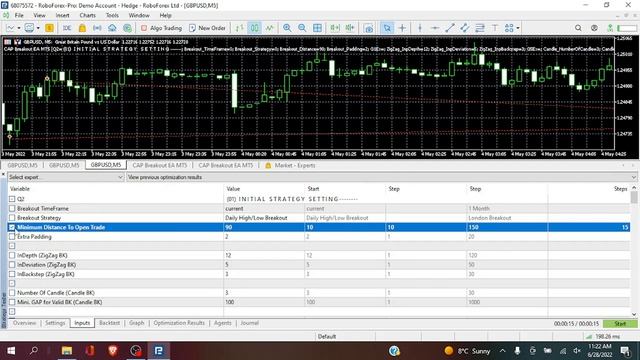The height and width of the screenshot is (360, 640).
Task: Select the vertical line drawing tool
Action: coord(420,28)
